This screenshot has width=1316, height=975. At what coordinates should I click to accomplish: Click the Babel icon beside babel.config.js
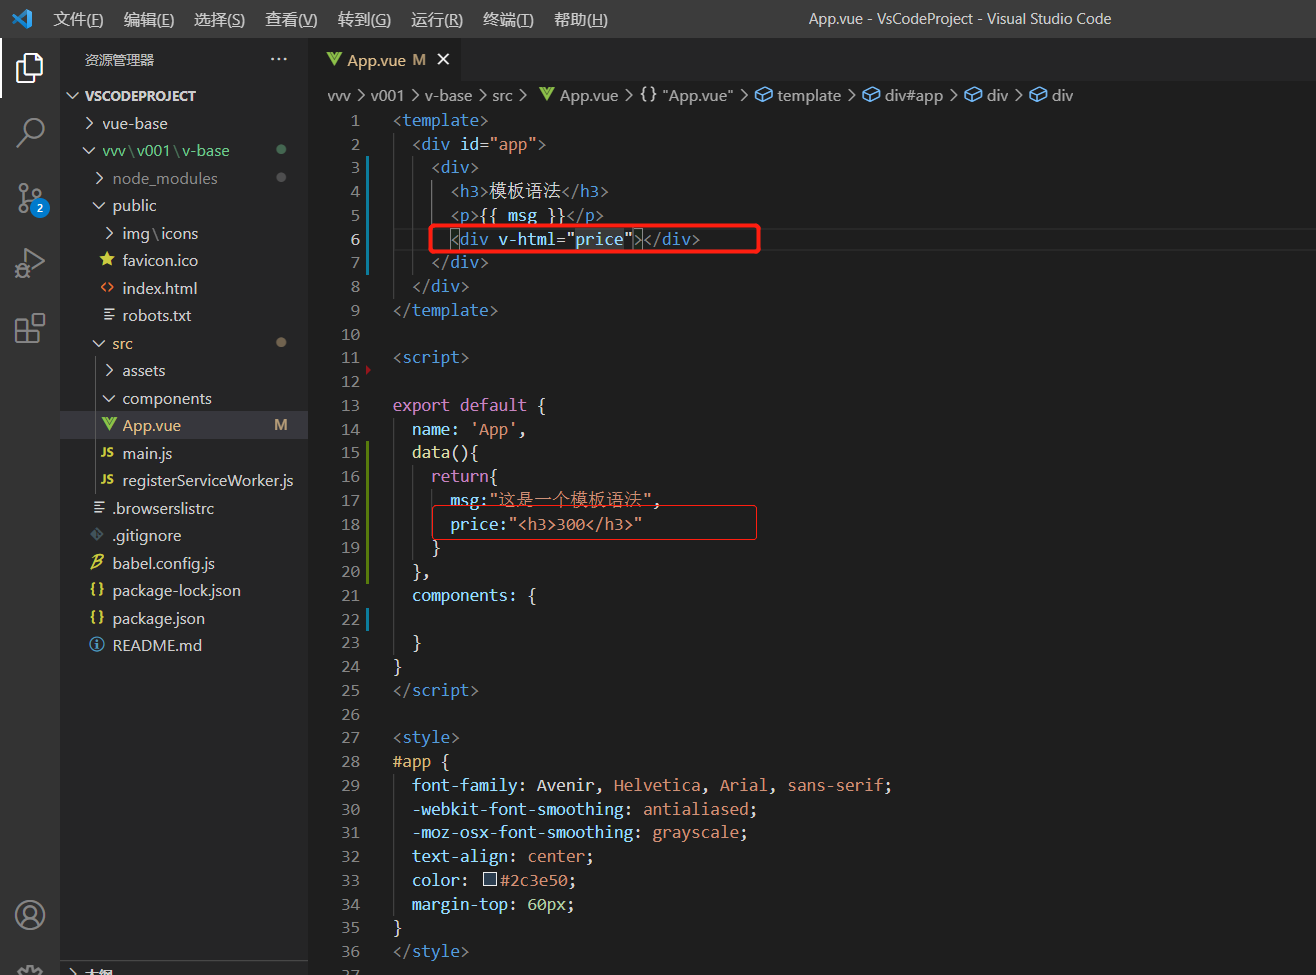tap(97, 563)
